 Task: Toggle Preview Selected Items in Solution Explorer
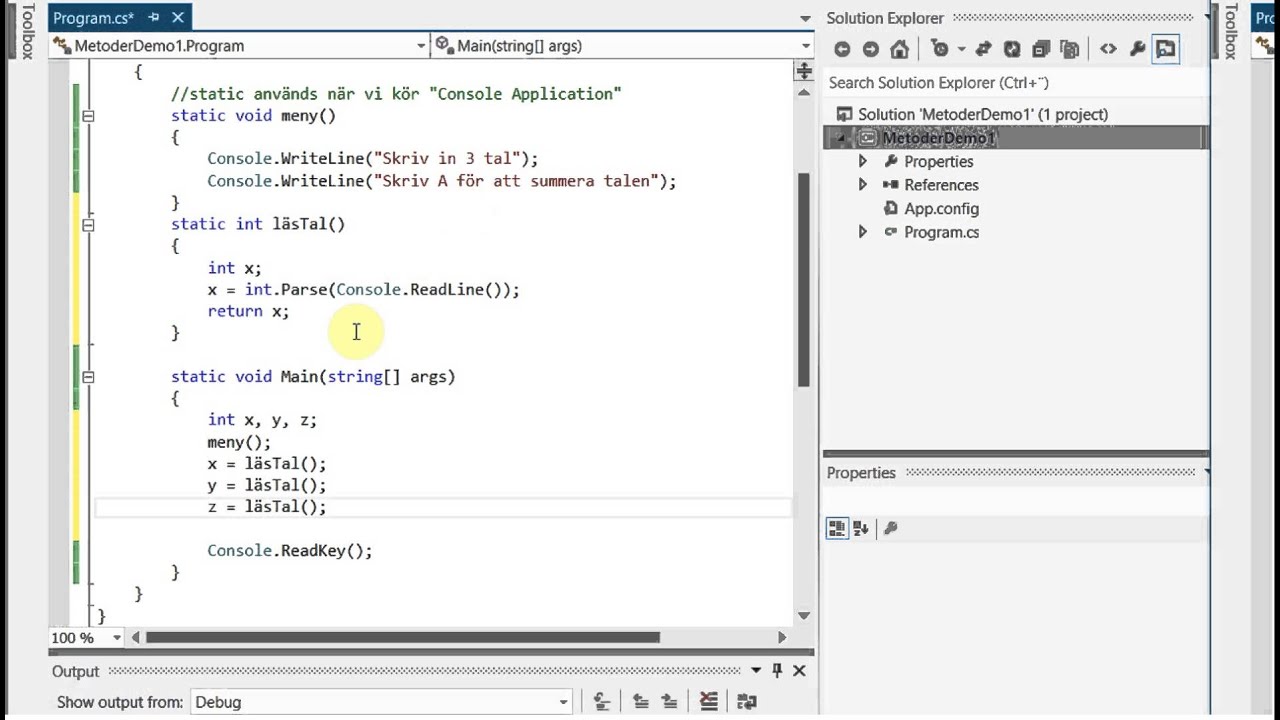coord(1165,49)
